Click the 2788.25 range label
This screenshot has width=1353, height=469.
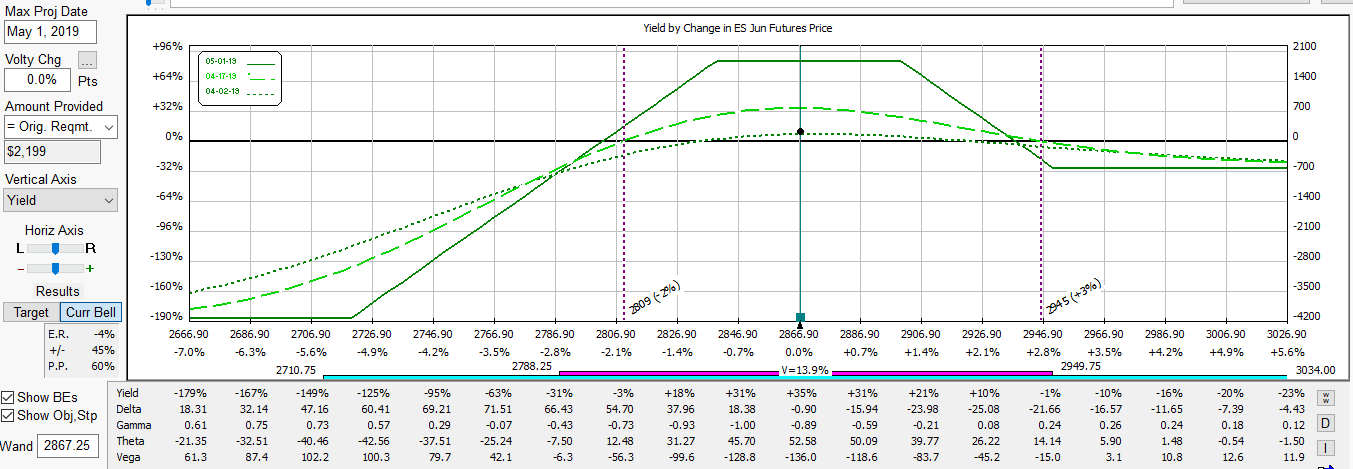click(532, 367)
